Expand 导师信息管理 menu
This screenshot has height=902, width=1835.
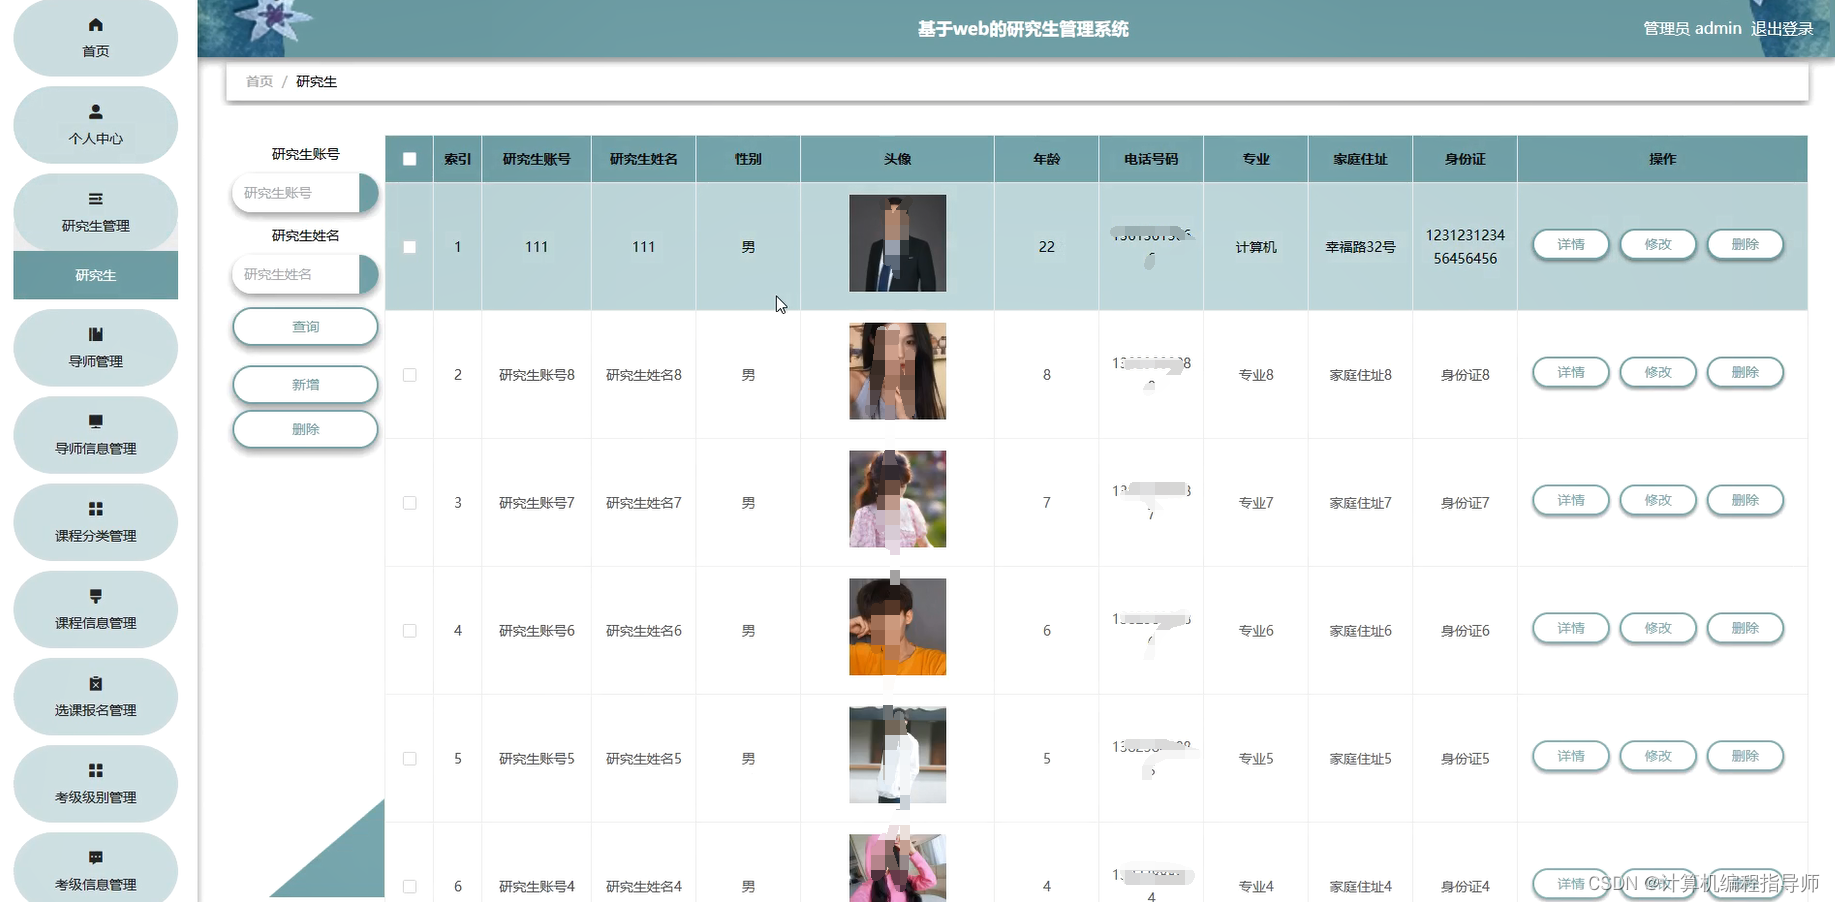[96, 435]
